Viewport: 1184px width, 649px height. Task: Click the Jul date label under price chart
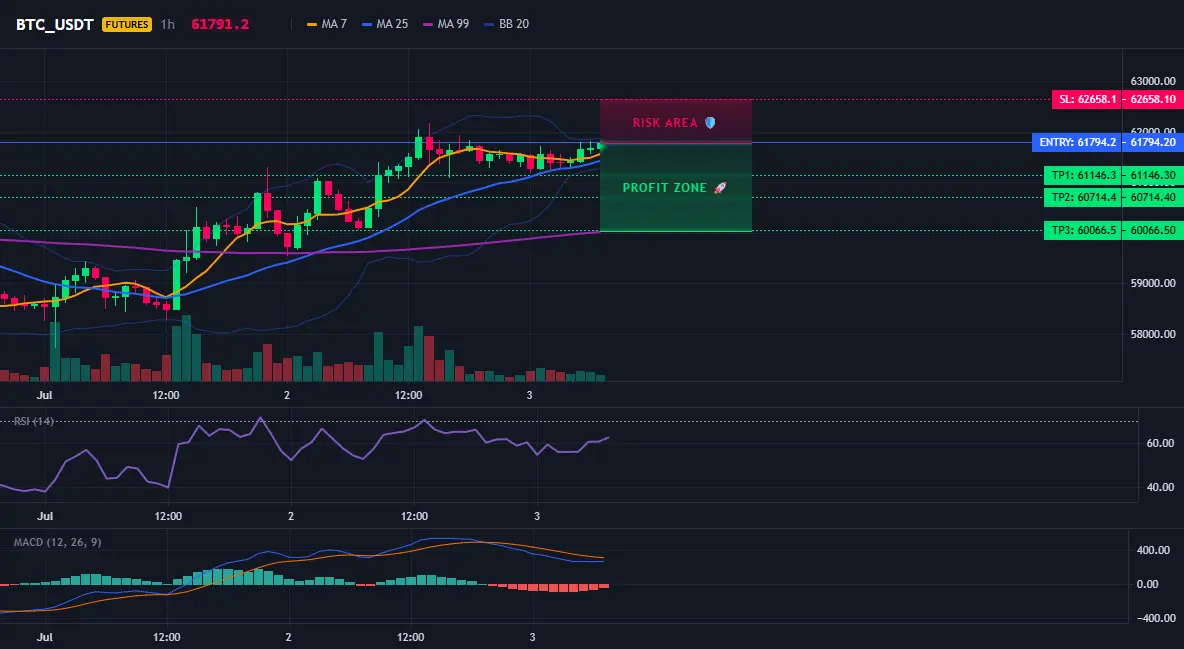click(45, 395)
